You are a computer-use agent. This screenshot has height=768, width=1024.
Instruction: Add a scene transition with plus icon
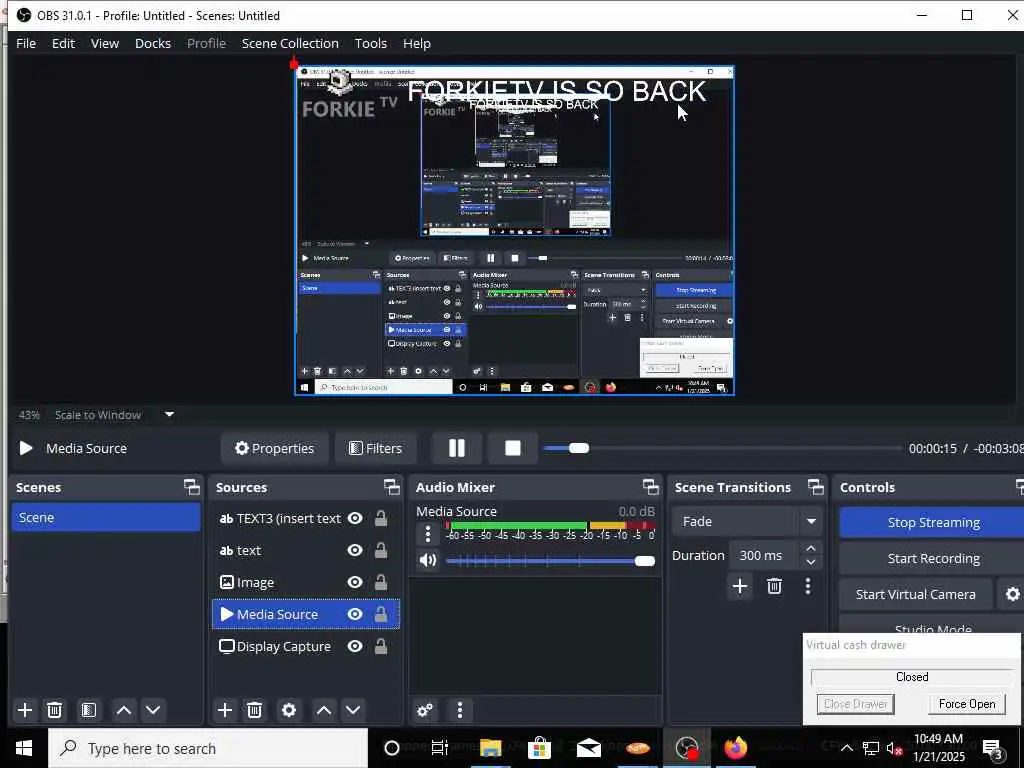click(740, 586)
